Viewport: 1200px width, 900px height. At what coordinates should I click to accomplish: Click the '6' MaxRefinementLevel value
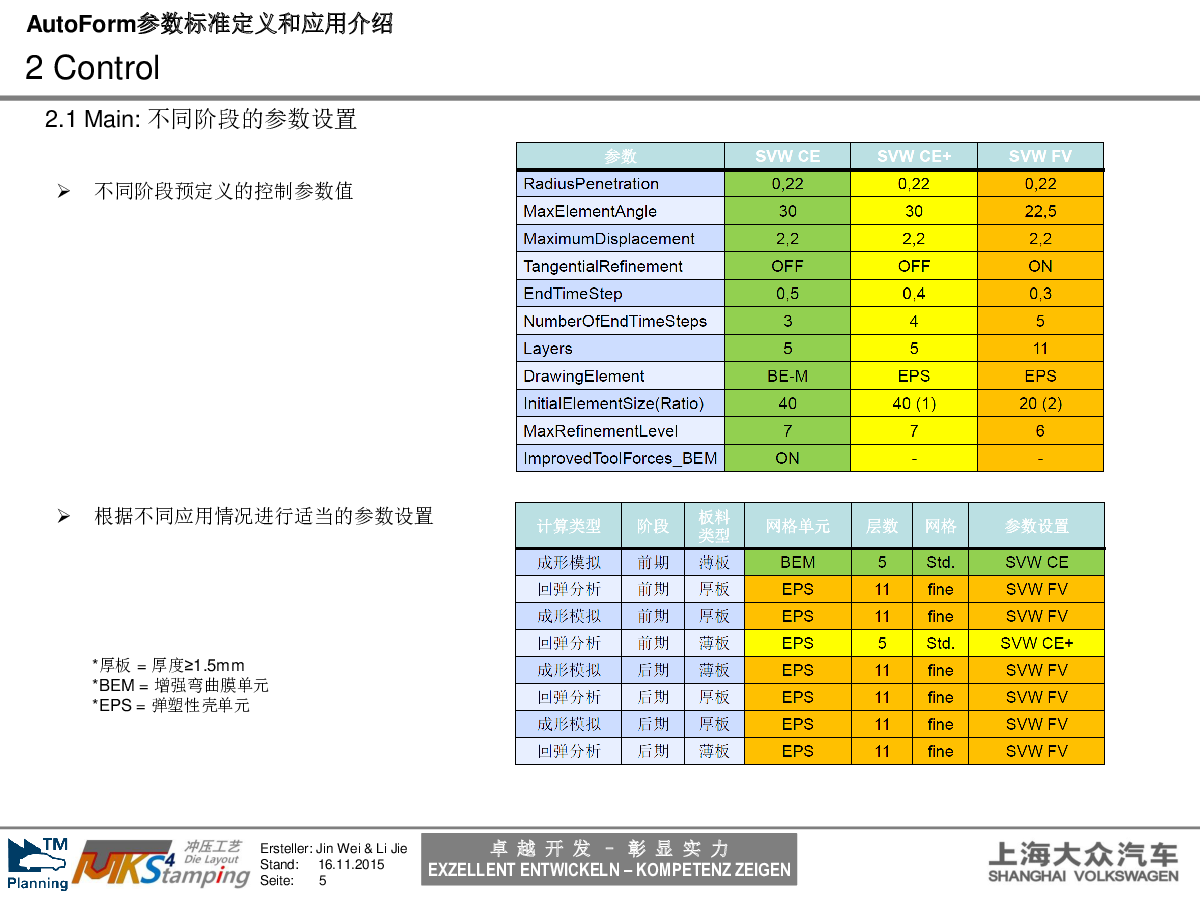[x=1040, y=431]
